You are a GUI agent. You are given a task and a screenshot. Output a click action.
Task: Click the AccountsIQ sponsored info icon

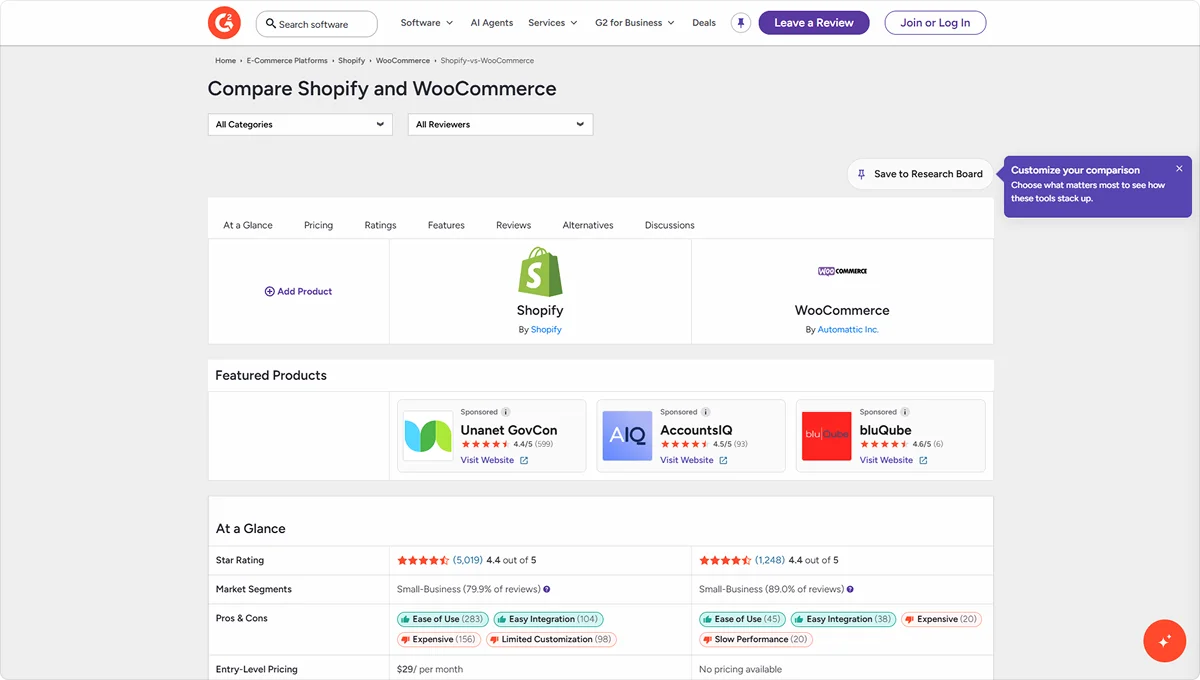tap(706, 412)
